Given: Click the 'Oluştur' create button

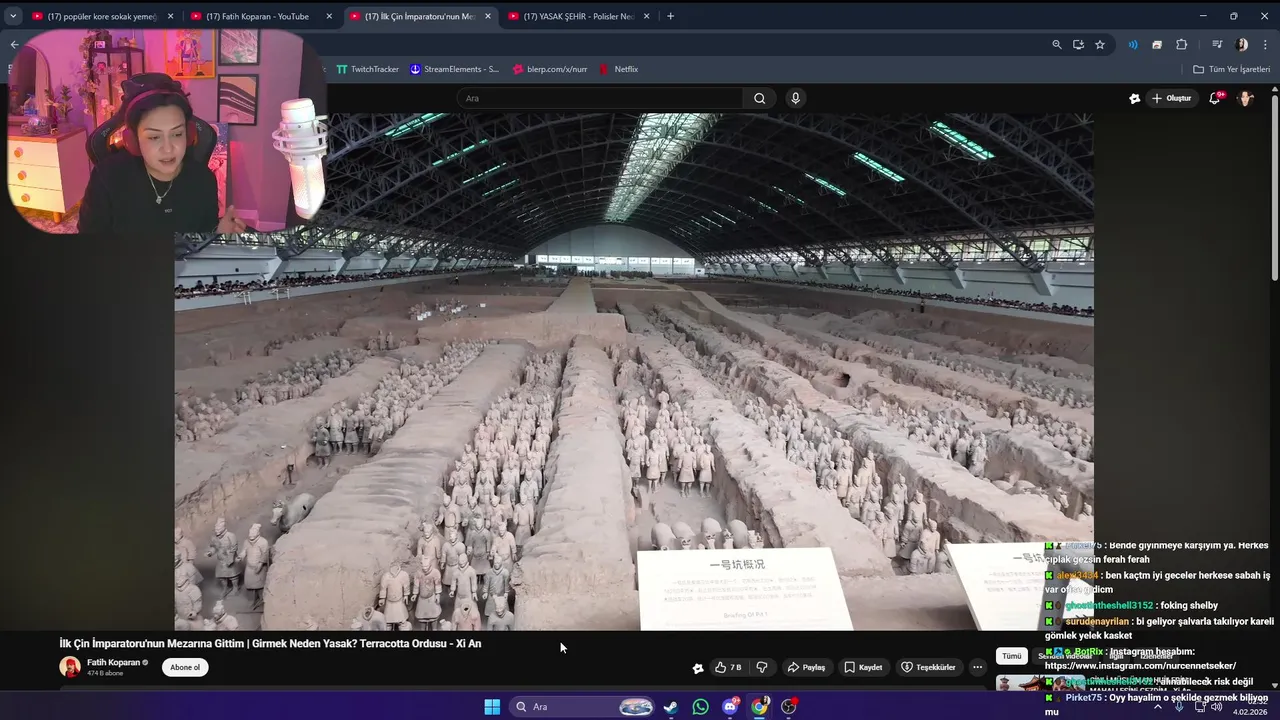Looking at the screenshot, I should click(x=1171, y=98).
